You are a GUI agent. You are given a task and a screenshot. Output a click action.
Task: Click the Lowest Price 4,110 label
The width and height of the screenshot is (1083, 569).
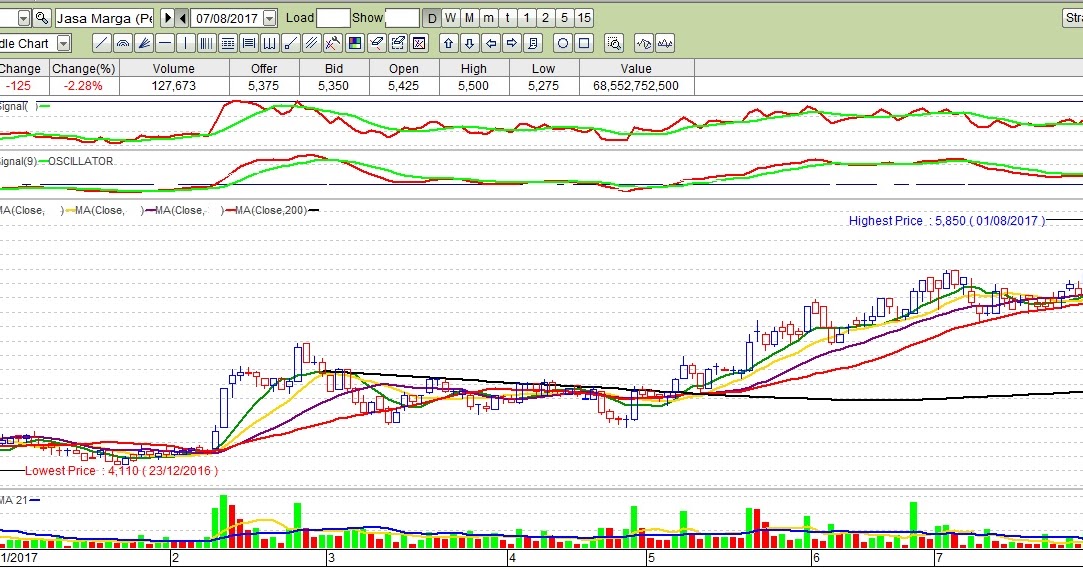coord(122,471)
